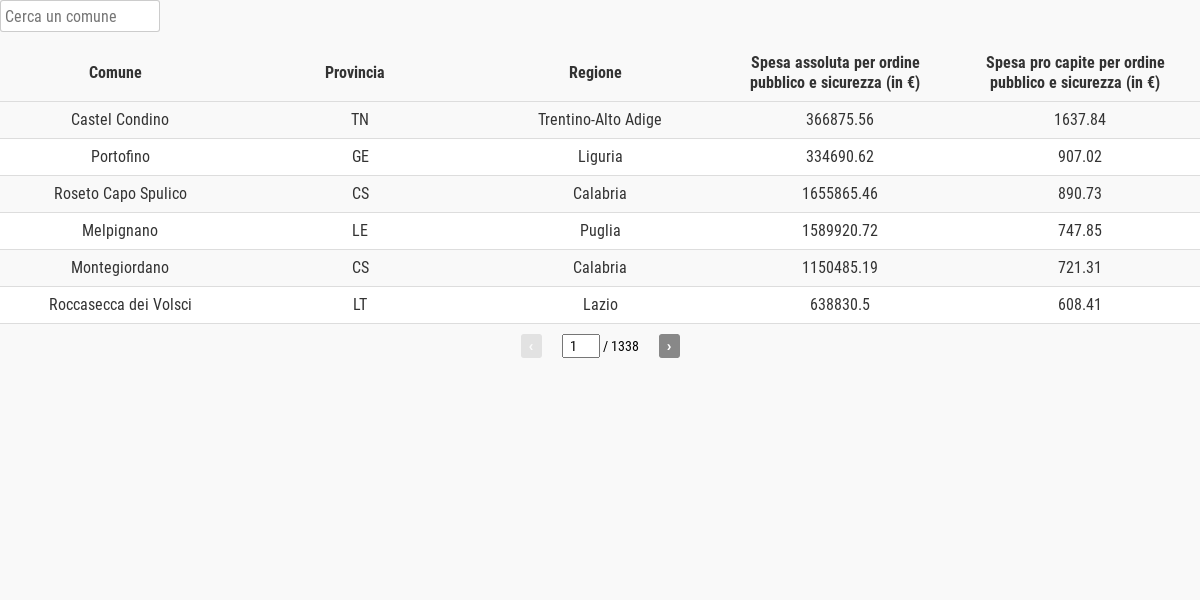Select the Melpignano row name
Screen dimensions: 1200x600
120,230
